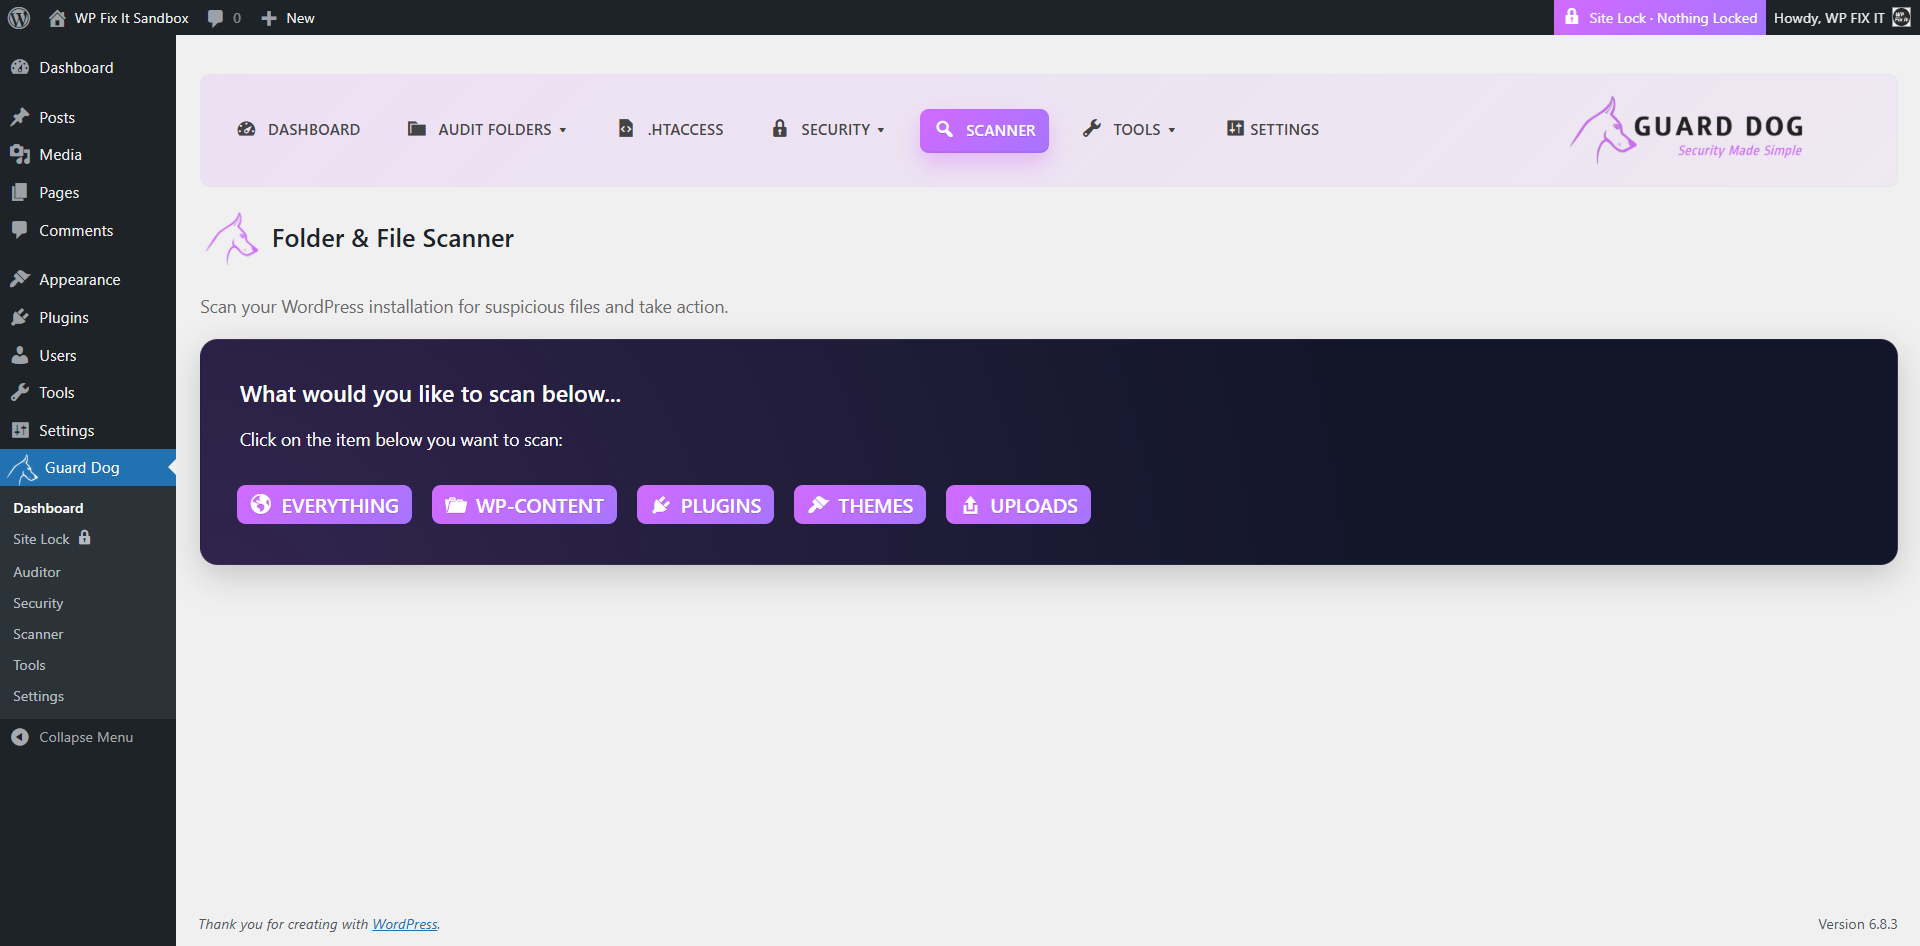This screenshot has width=1920, height=946.
Task: Open Dashboard in Guard Dog submenu
Action: (x=48, y=508)
